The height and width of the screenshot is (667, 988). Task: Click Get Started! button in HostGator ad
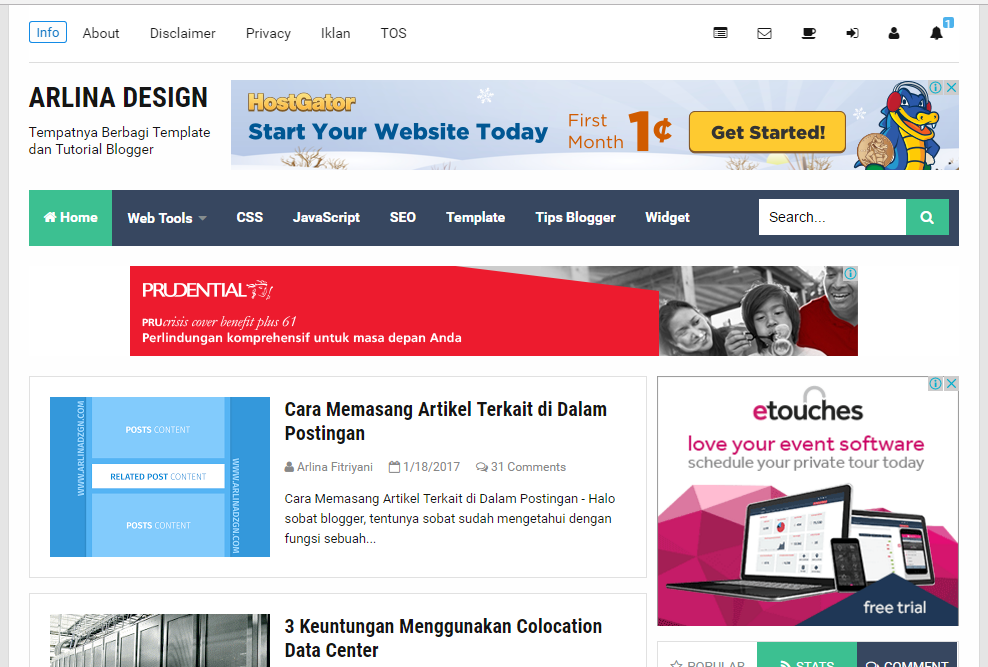click(767, 132)
